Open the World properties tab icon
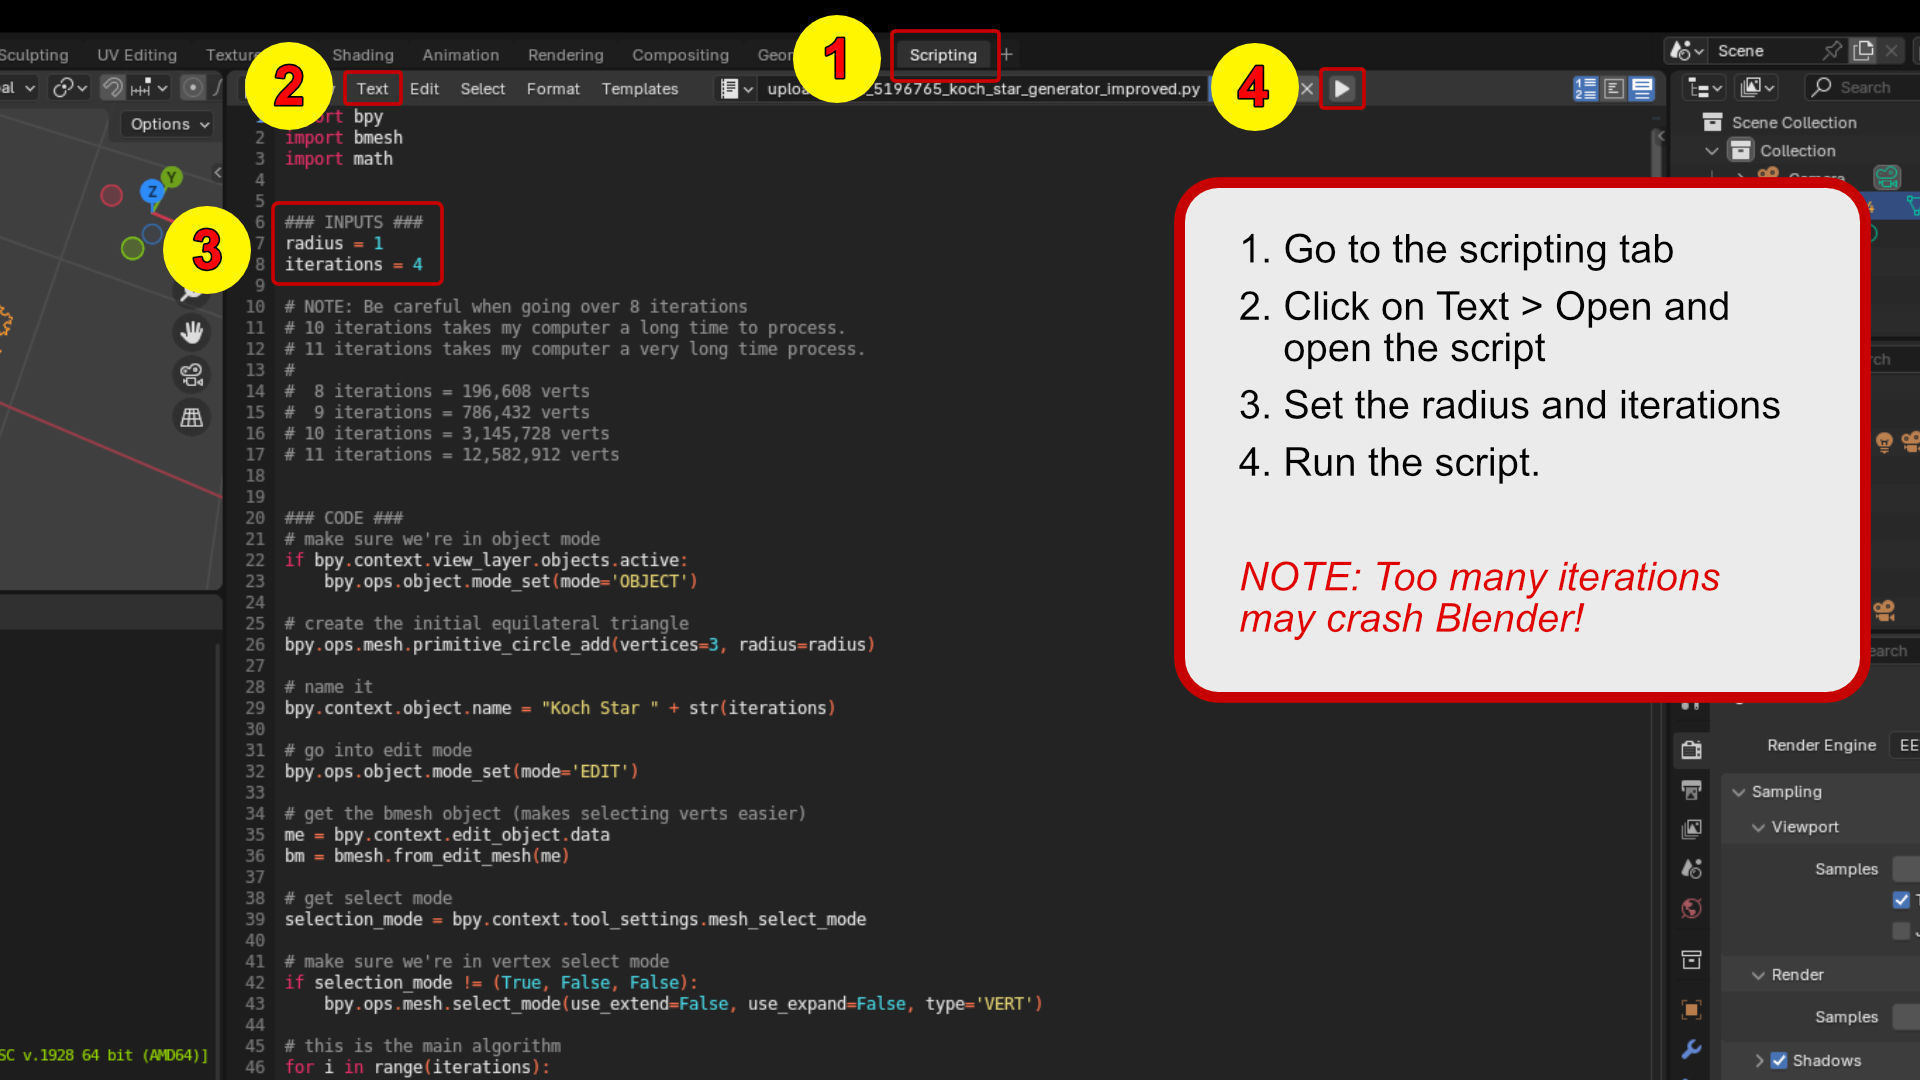 (1691, 908)
